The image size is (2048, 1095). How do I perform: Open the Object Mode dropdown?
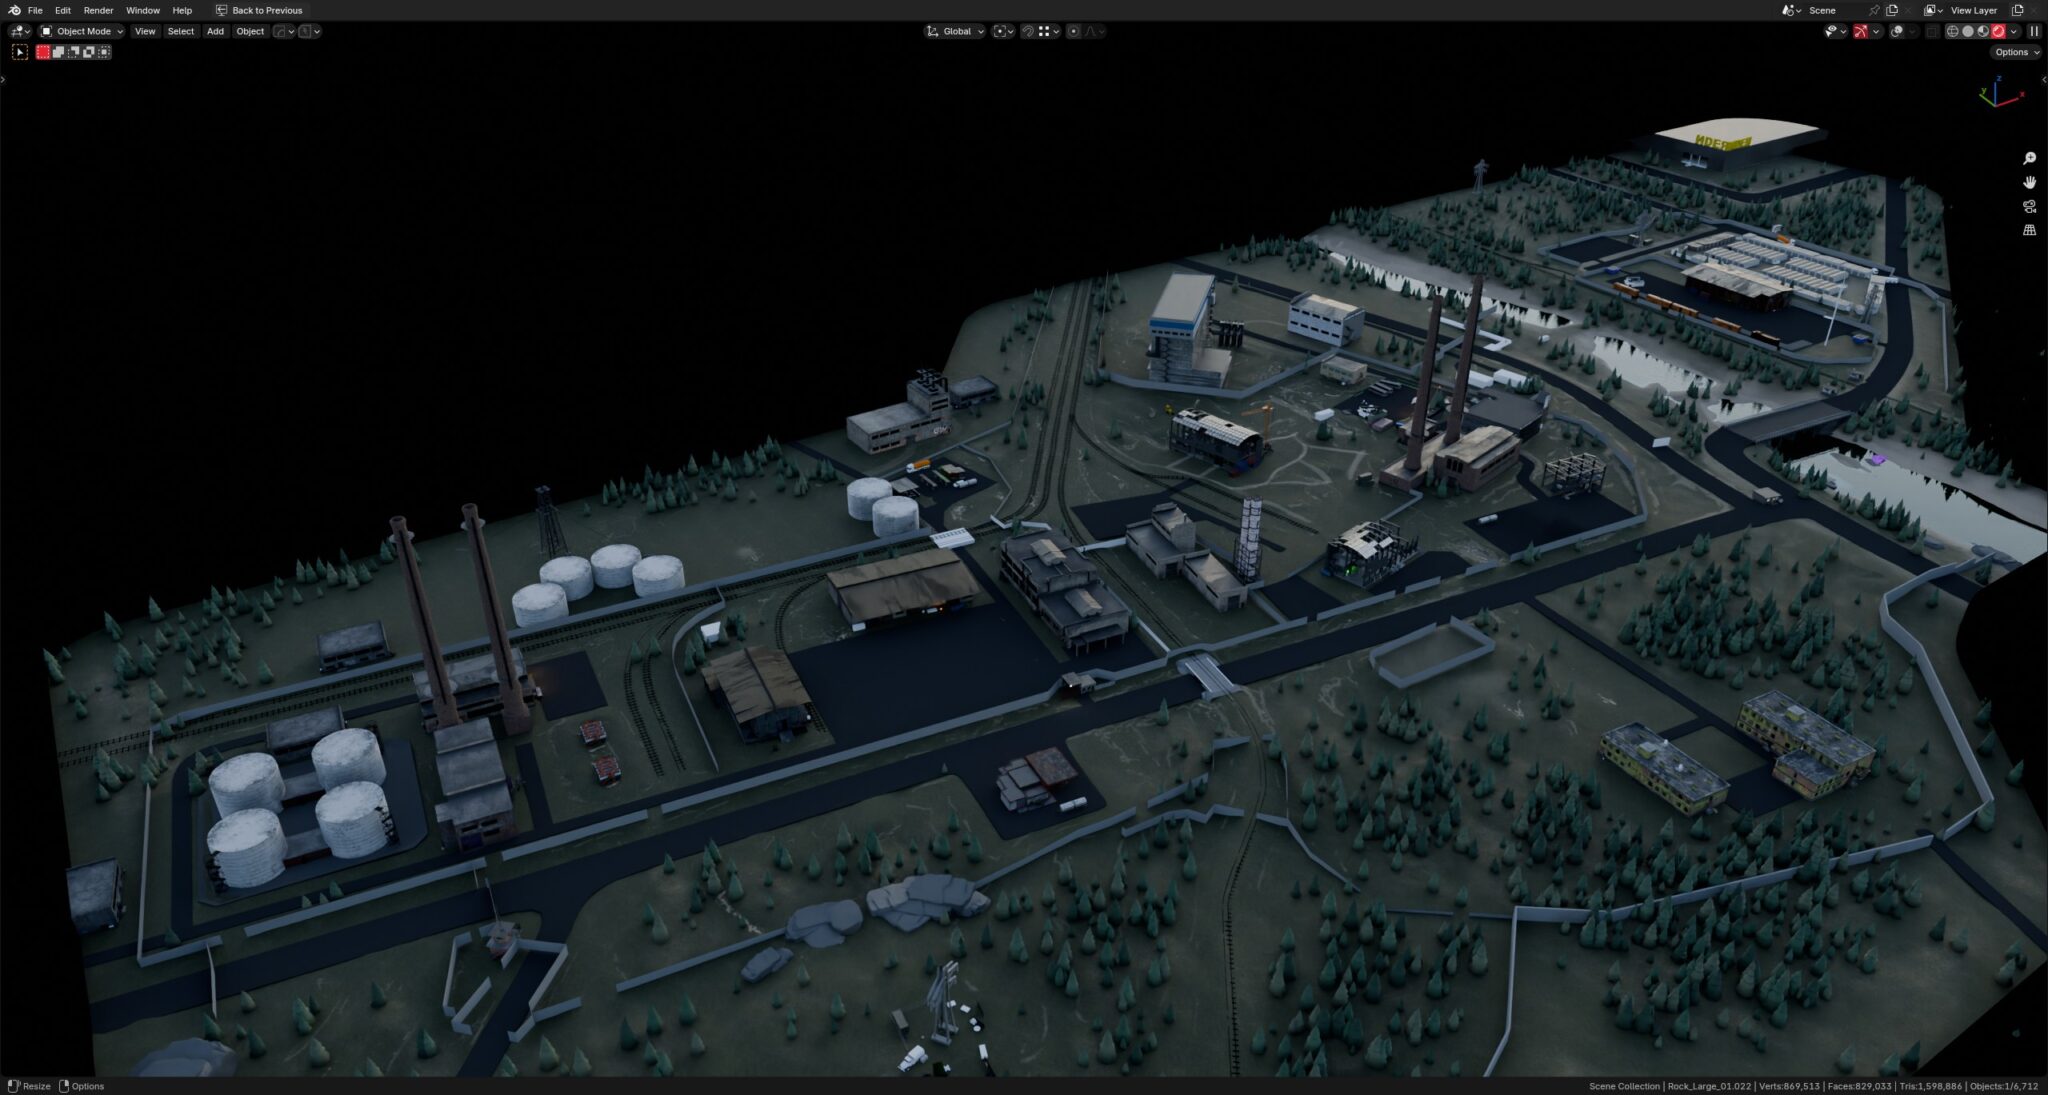click(x=83, y=31)
